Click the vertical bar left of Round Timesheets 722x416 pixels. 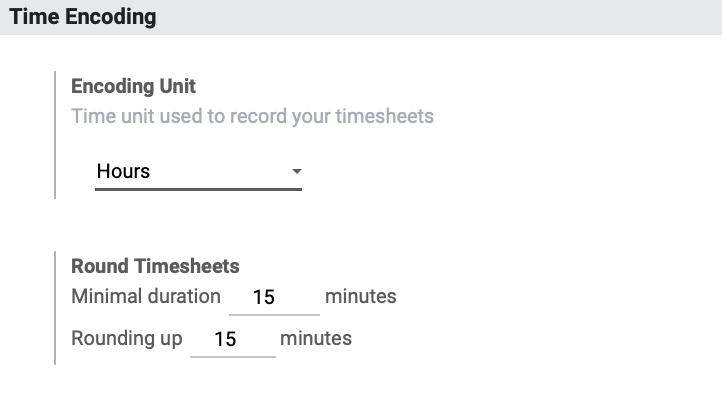(x=55, y=308)
